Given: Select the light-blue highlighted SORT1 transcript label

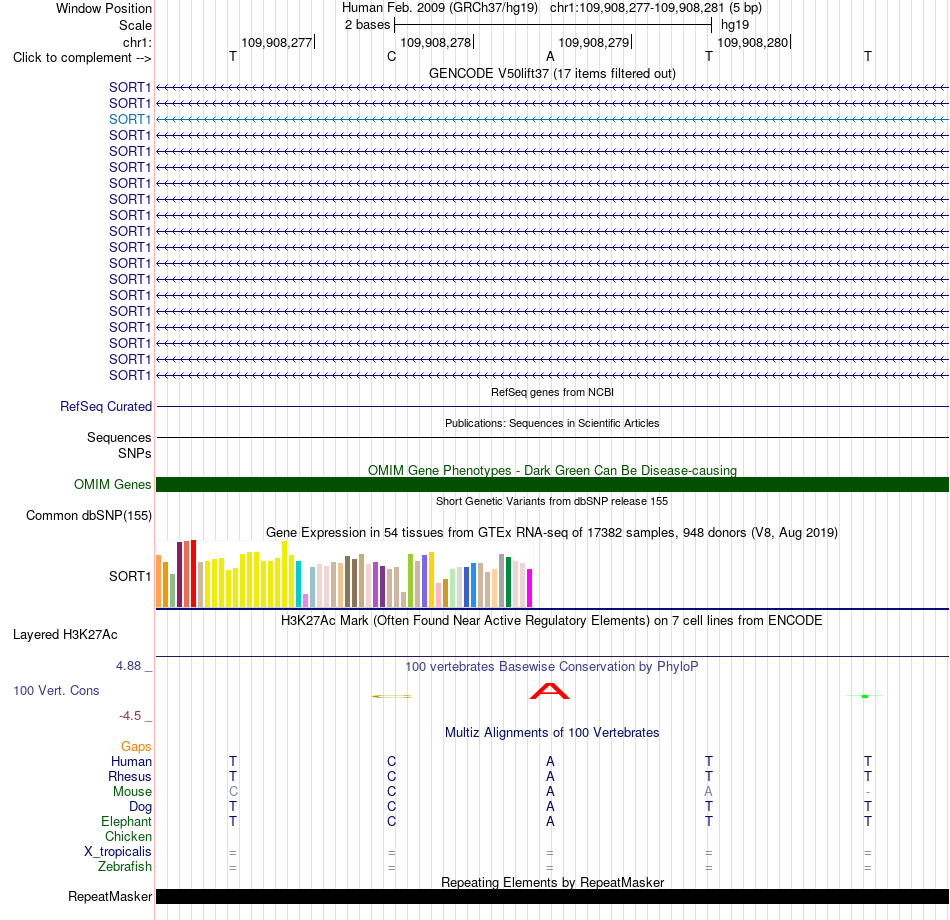Looking at the screenshot, I should [130, 119].
